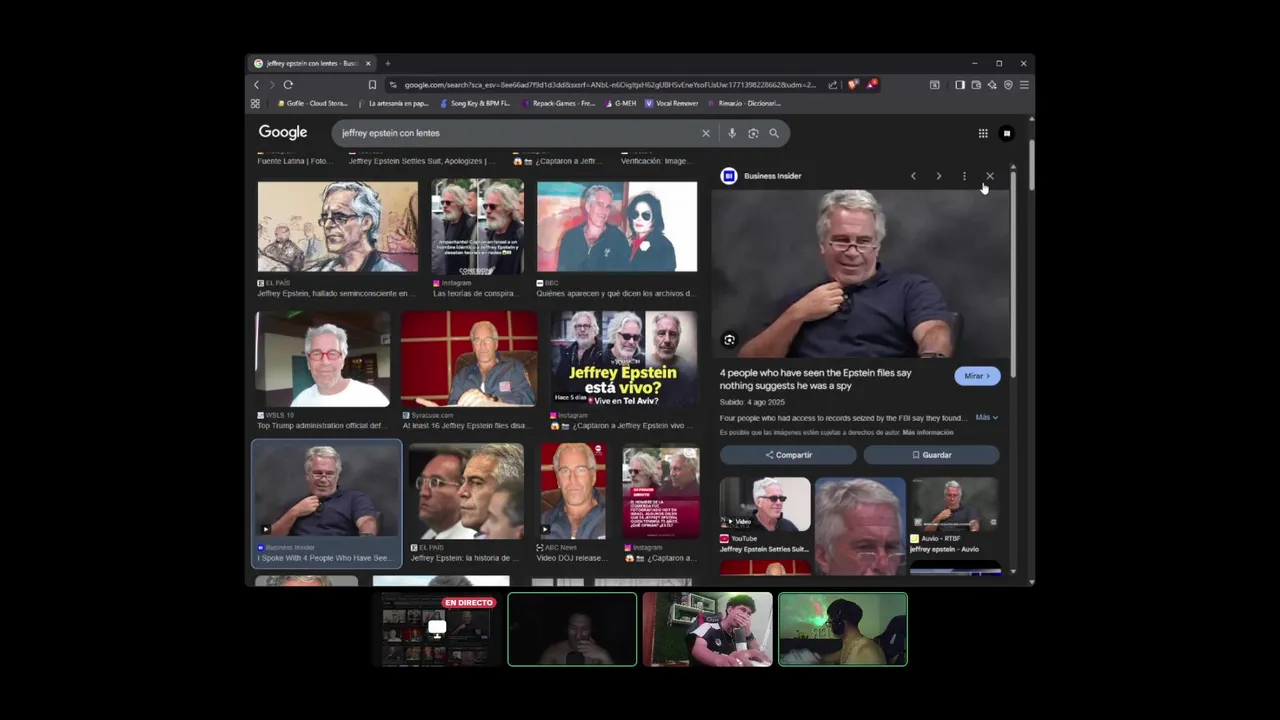This screenshot has height=720, width=1280.
Task: Show the next image in preview panel
Action: tap(938, 176)
